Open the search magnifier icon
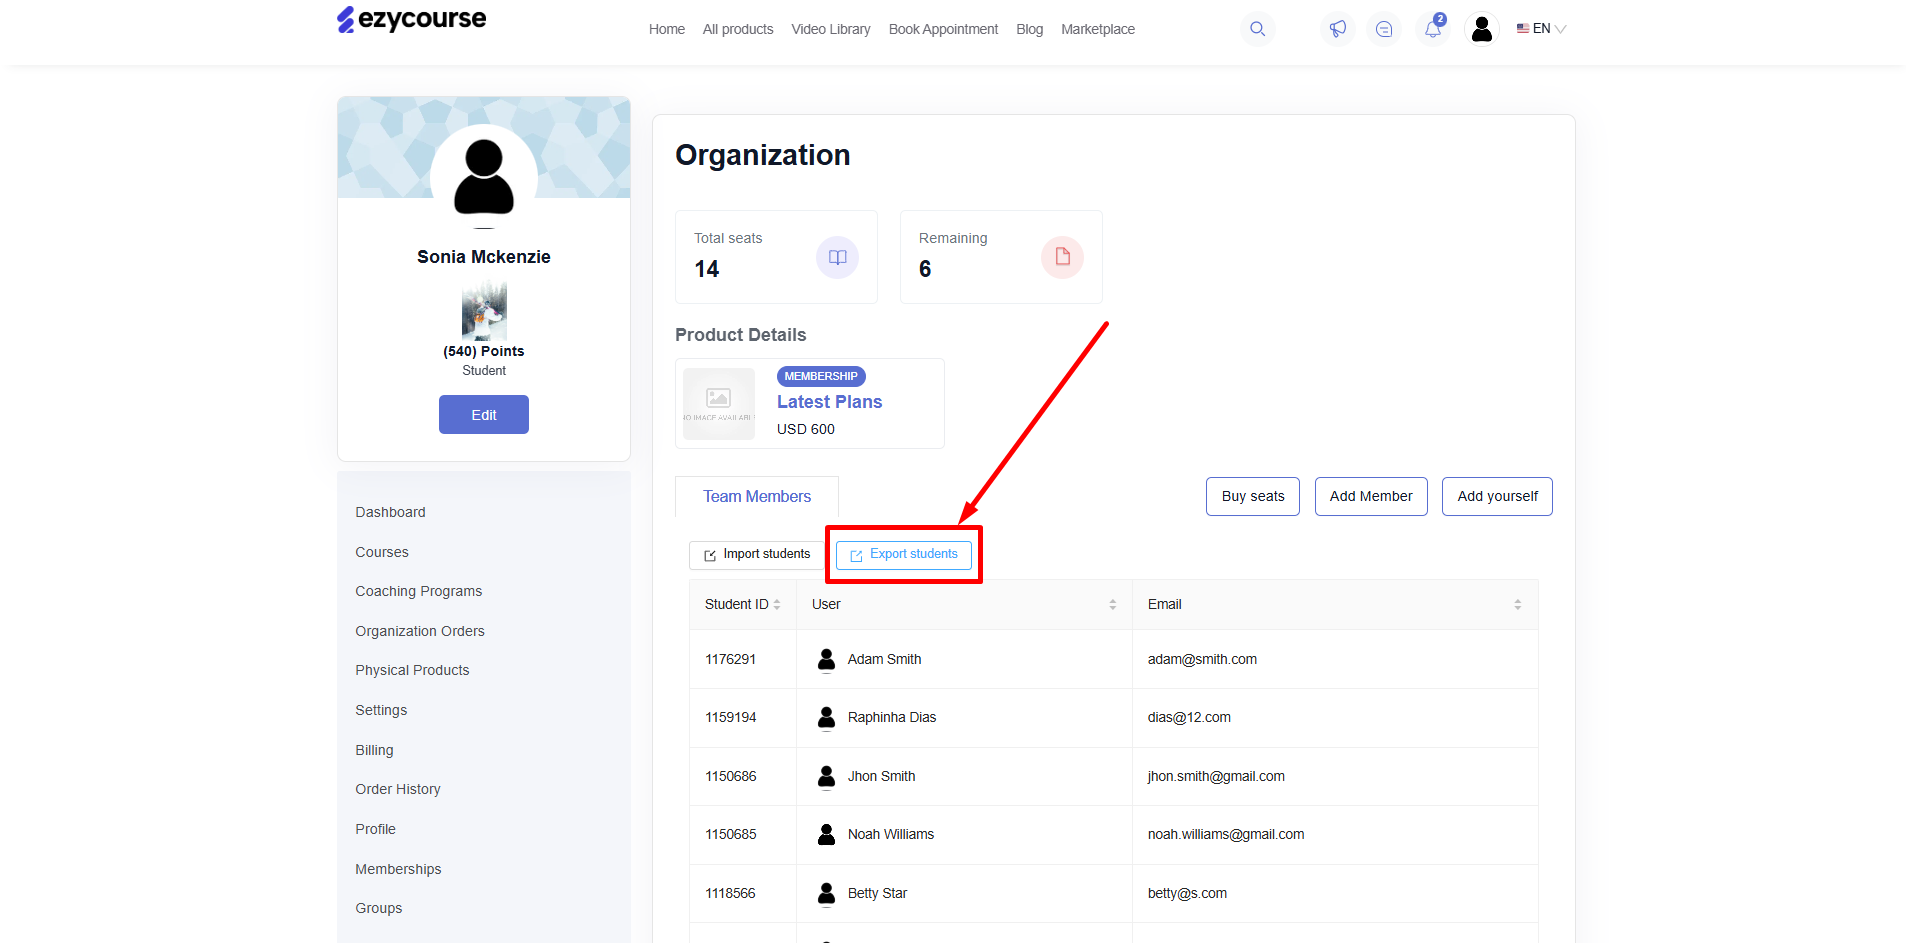1906x943 pixels. [x=1257, y=29]
